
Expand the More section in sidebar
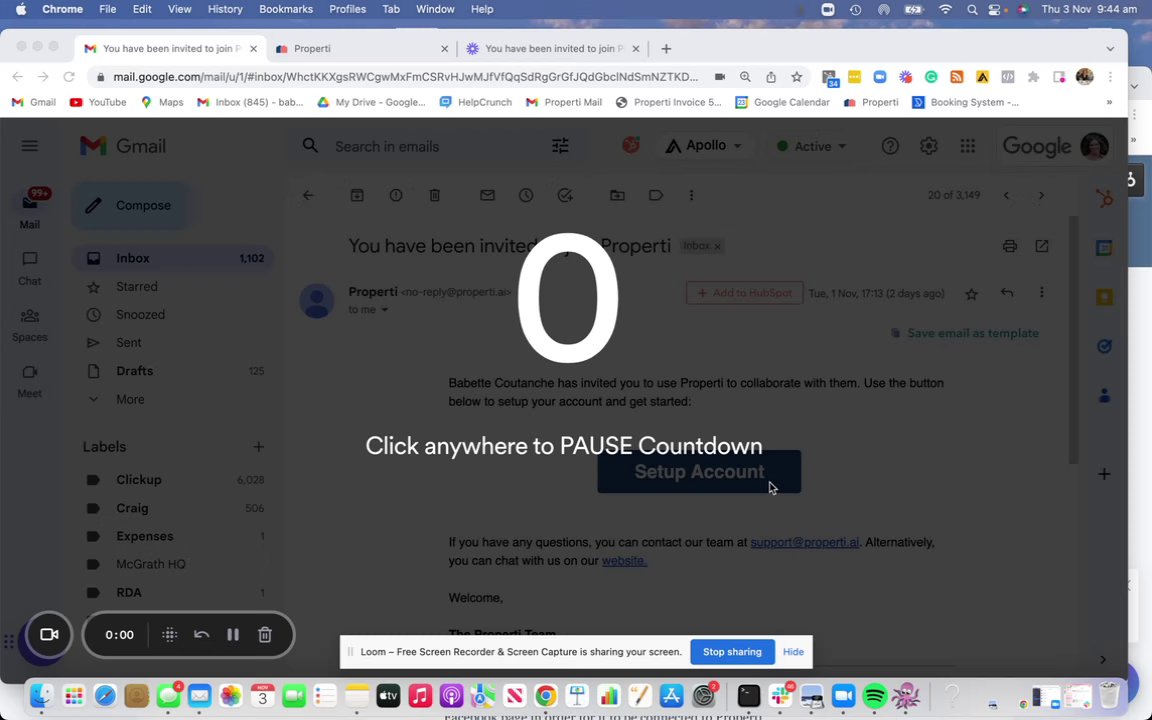130,400
